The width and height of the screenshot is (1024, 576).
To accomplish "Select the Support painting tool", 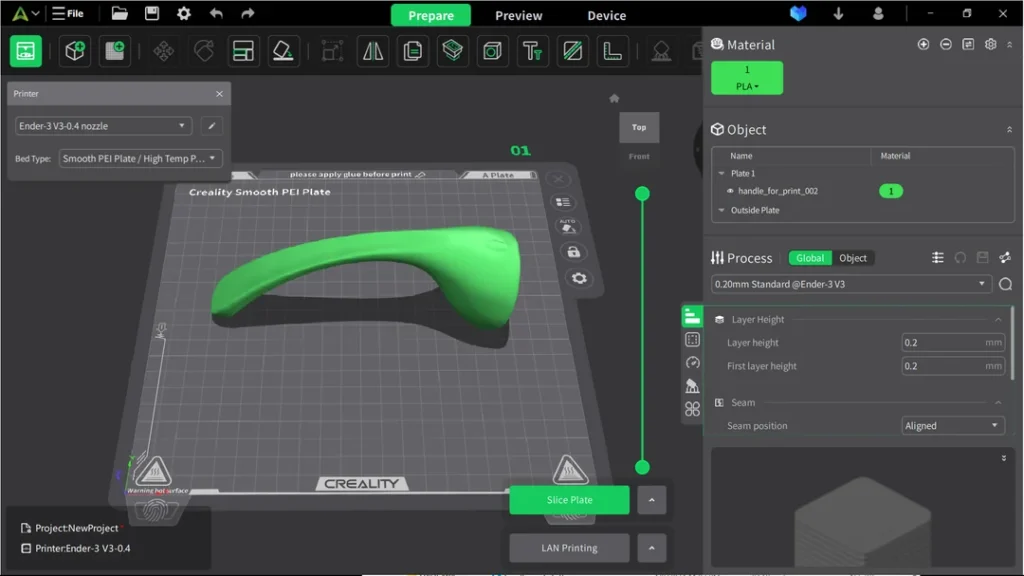I will click(661, 51).
